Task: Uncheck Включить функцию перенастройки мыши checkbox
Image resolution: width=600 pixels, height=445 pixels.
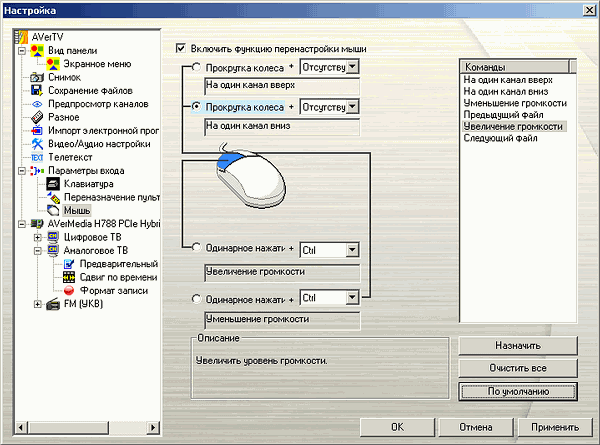Action: click(181, 48)
